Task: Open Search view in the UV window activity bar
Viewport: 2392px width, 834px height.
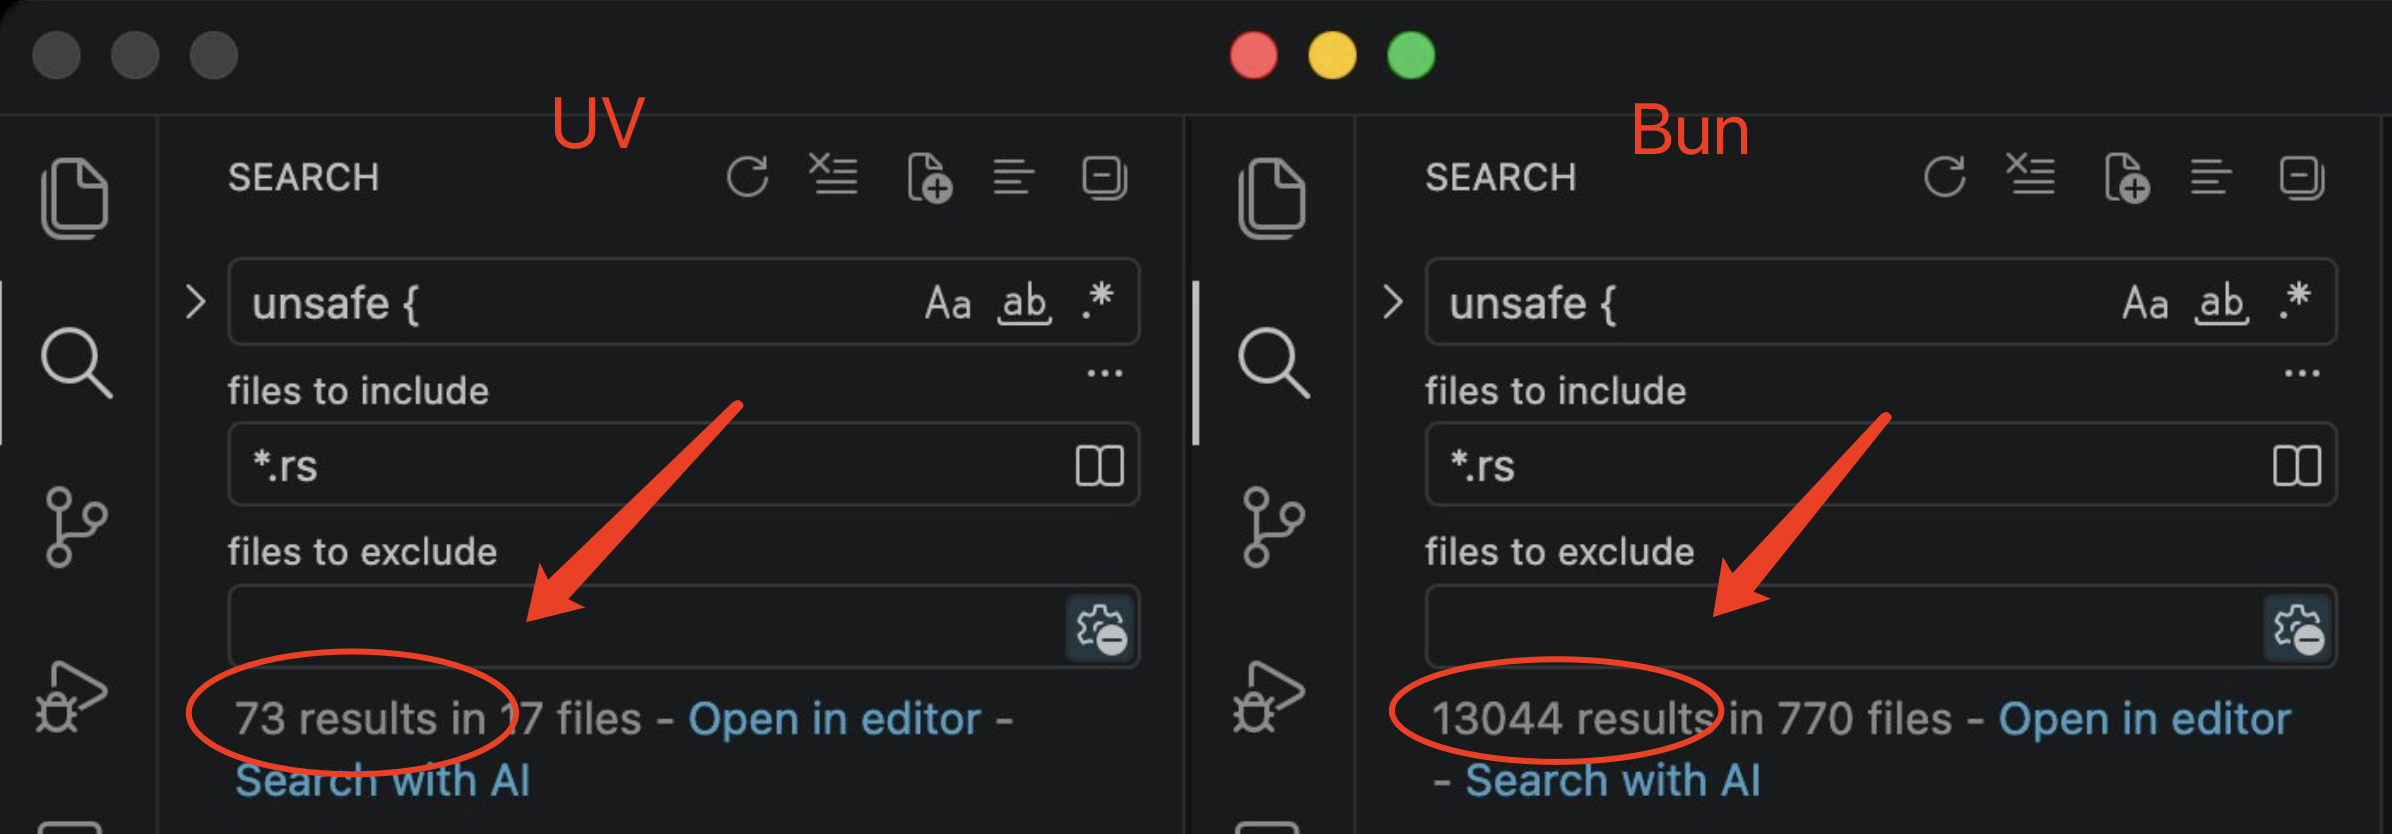Action: (76, 362)
